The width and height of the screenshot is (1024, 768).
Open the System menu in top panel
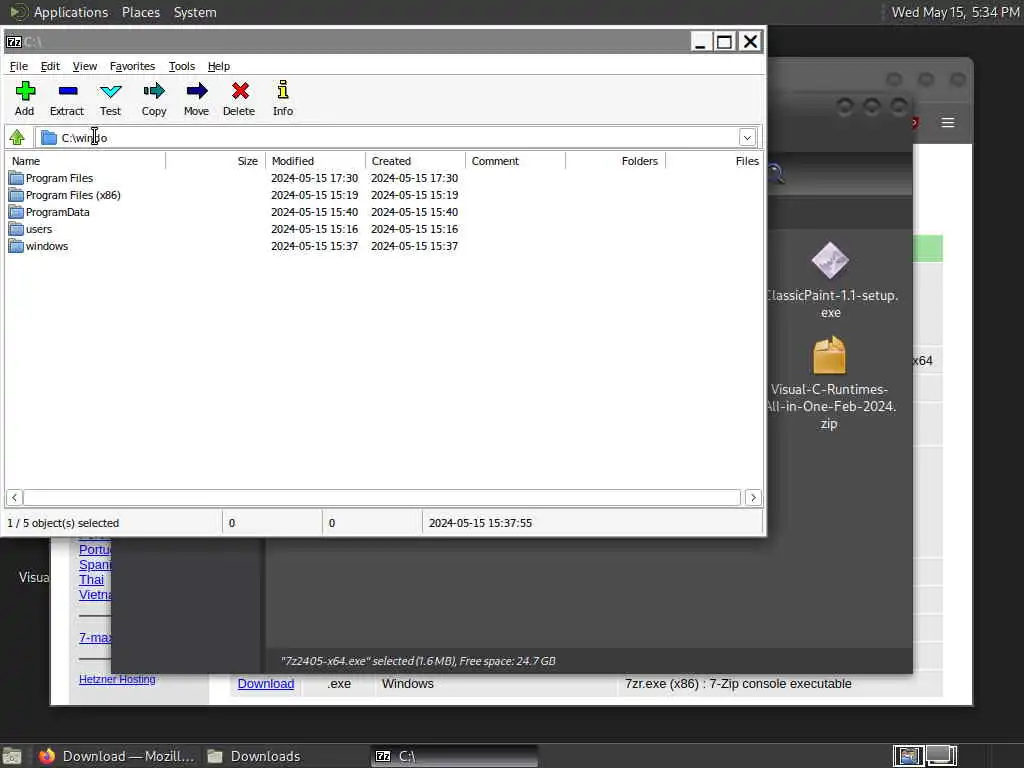(x=195, y=12)
